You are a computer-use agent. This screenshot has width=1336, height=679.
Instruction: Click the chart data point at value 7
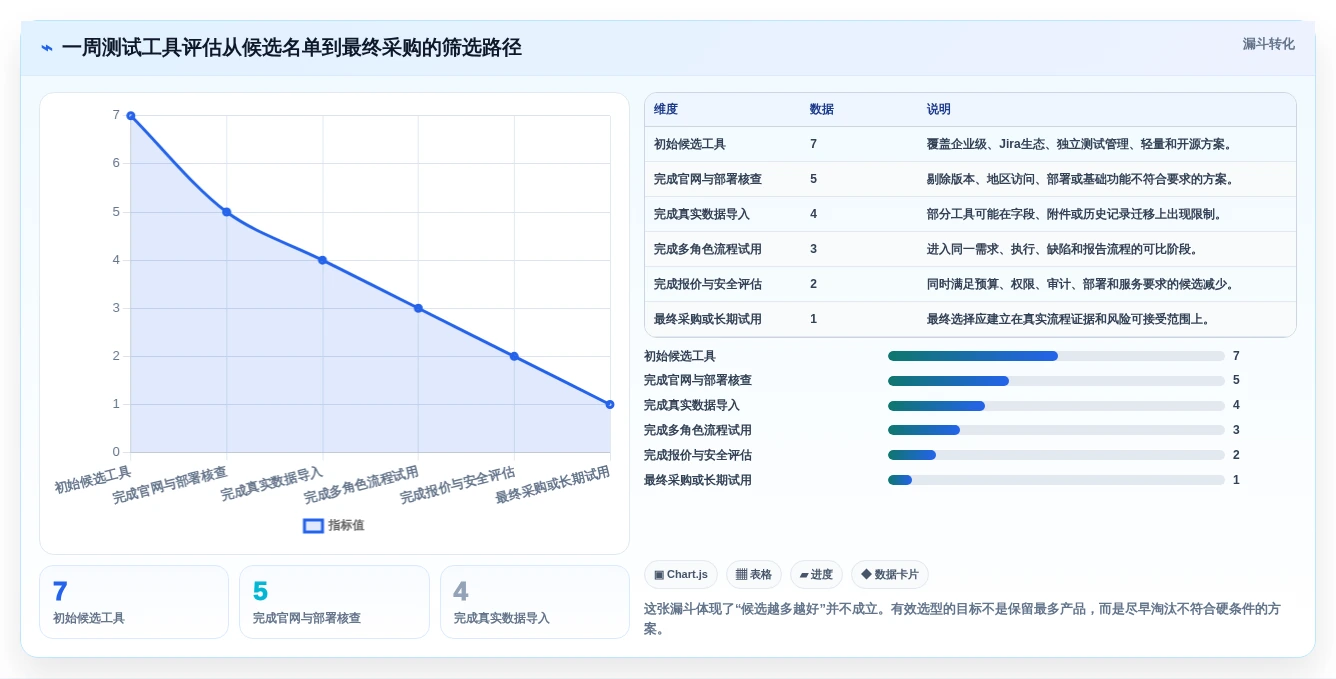click(131, 116)
